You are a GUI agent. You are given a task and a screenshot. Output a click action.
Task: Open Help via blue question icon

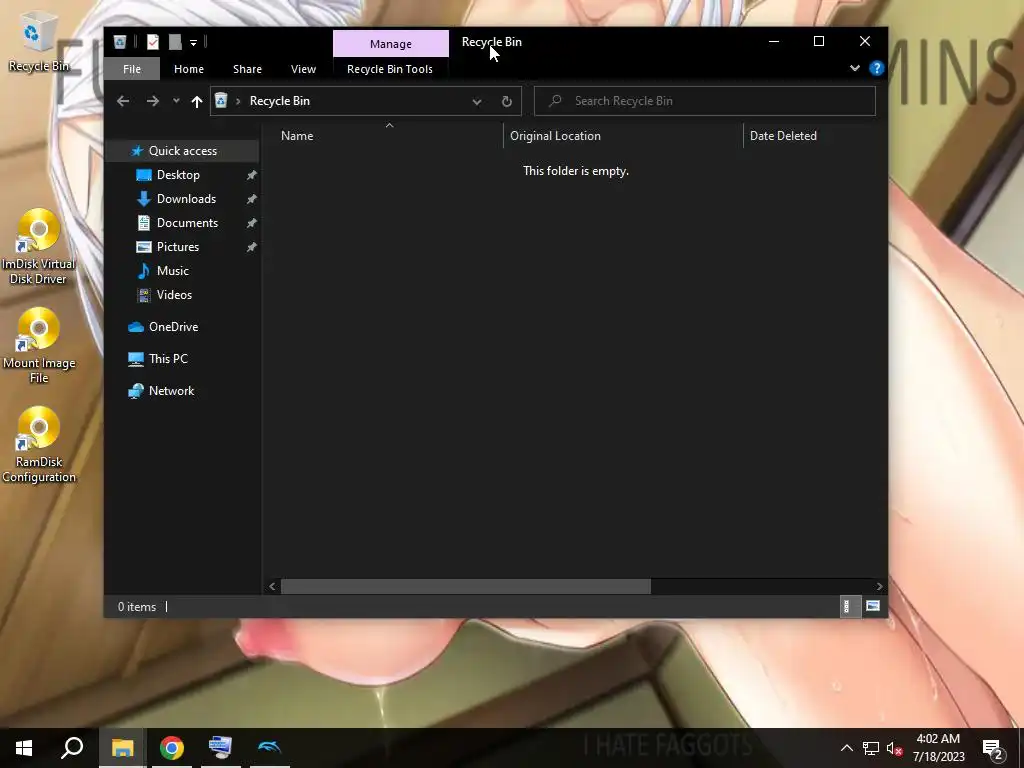[x=876, y=68]
